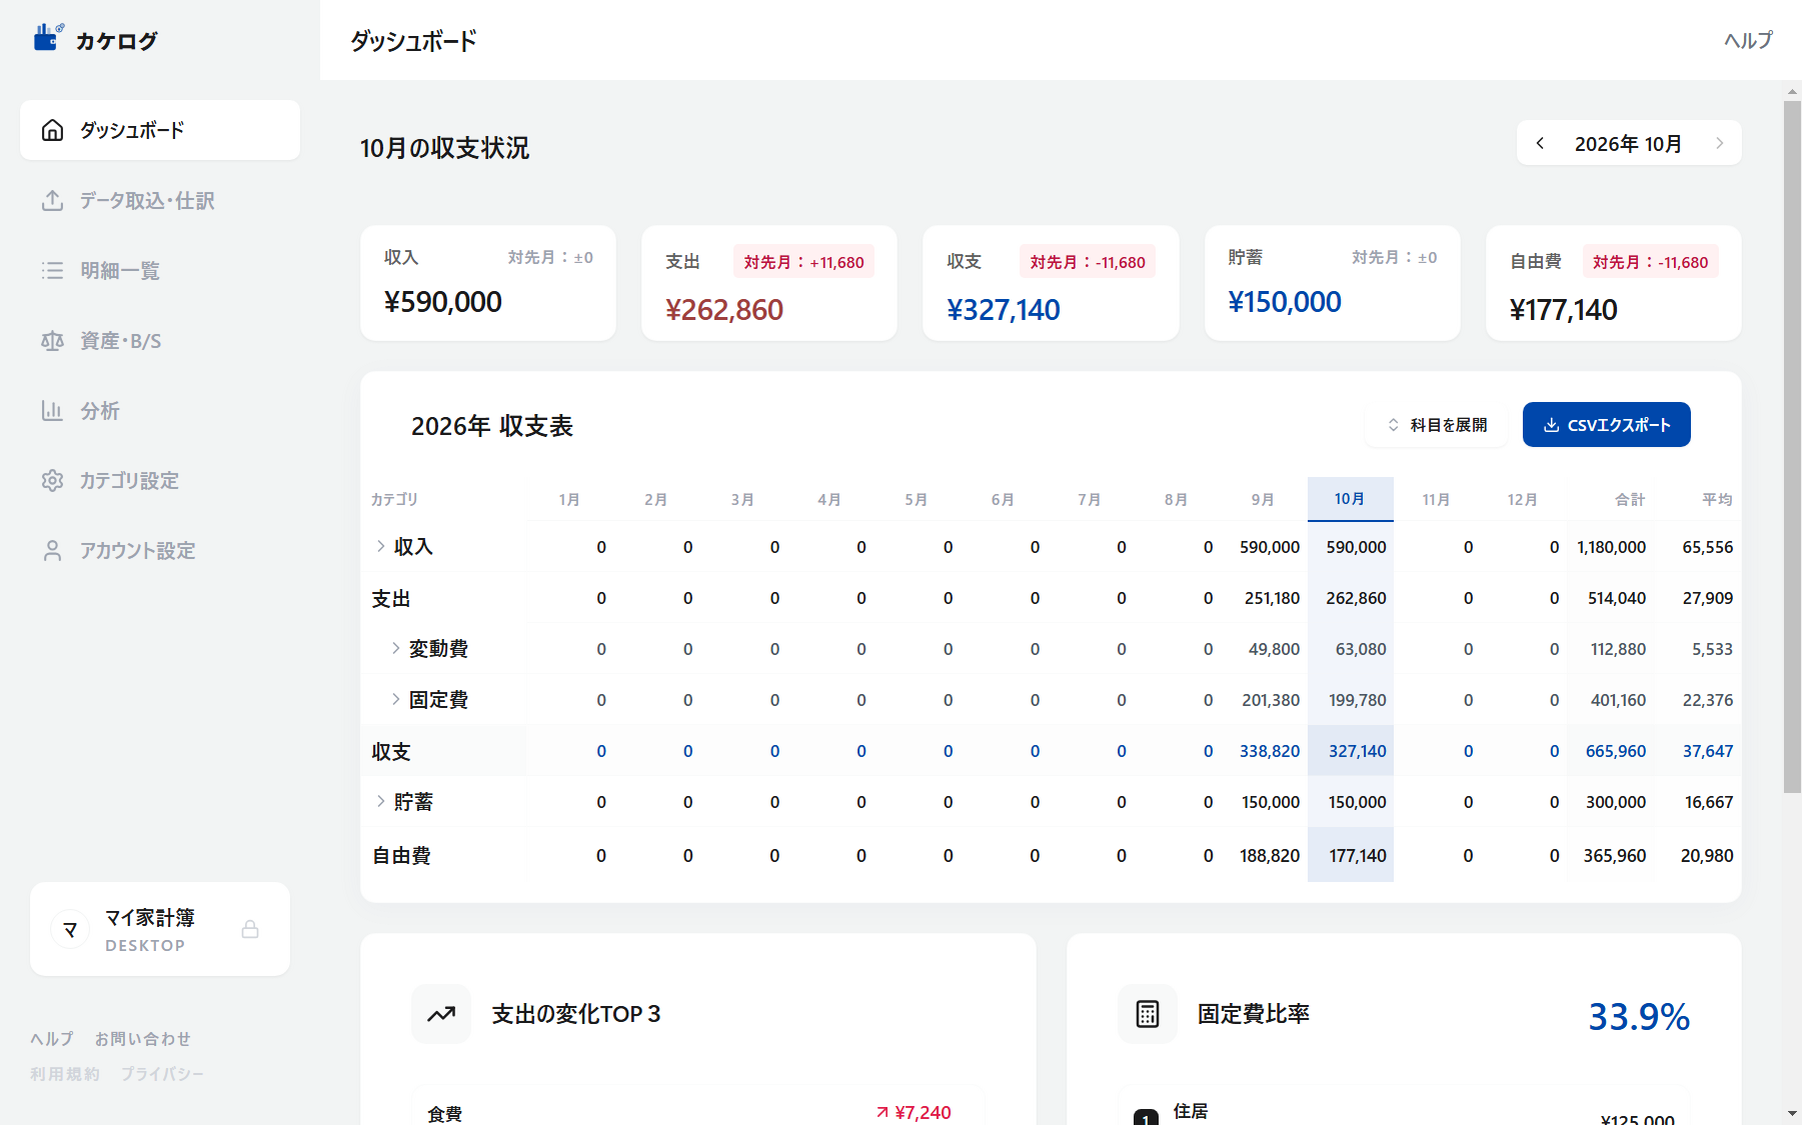This screenshot has height=1125, width=1802.
Task: Click 科目を展開 to expand categories
Action: (x=1437, y=425)
